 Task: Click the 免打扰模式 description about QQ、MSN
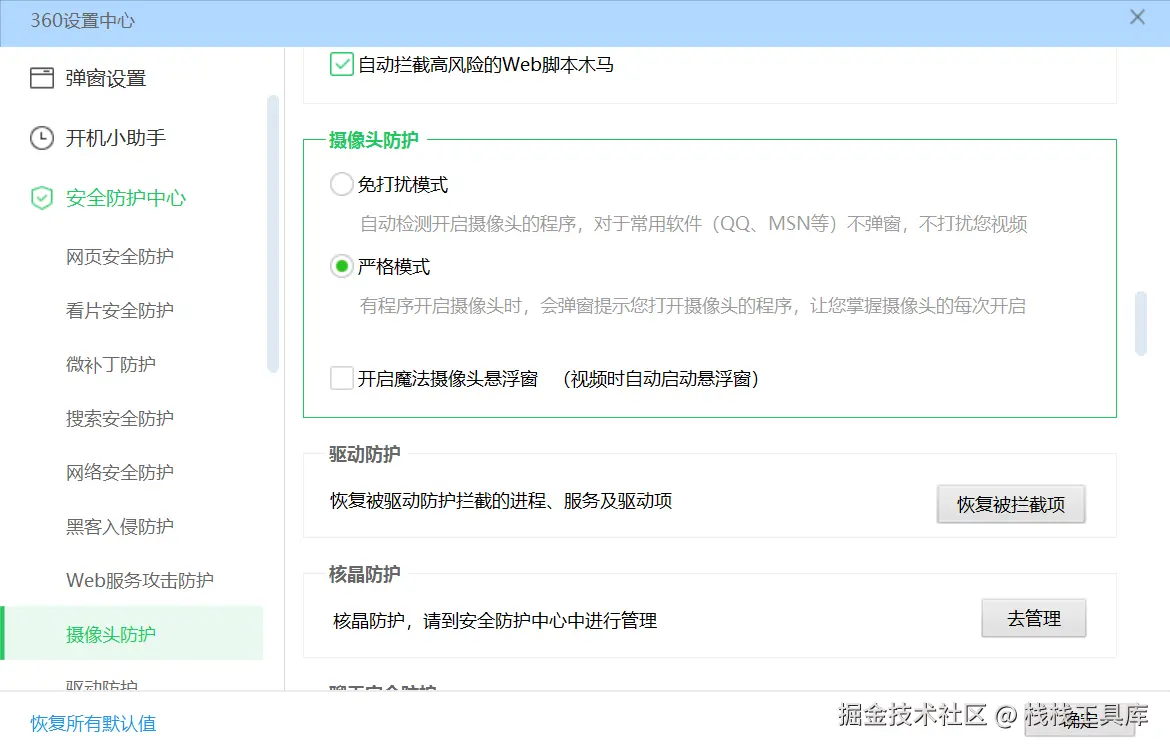coord(694,223)
